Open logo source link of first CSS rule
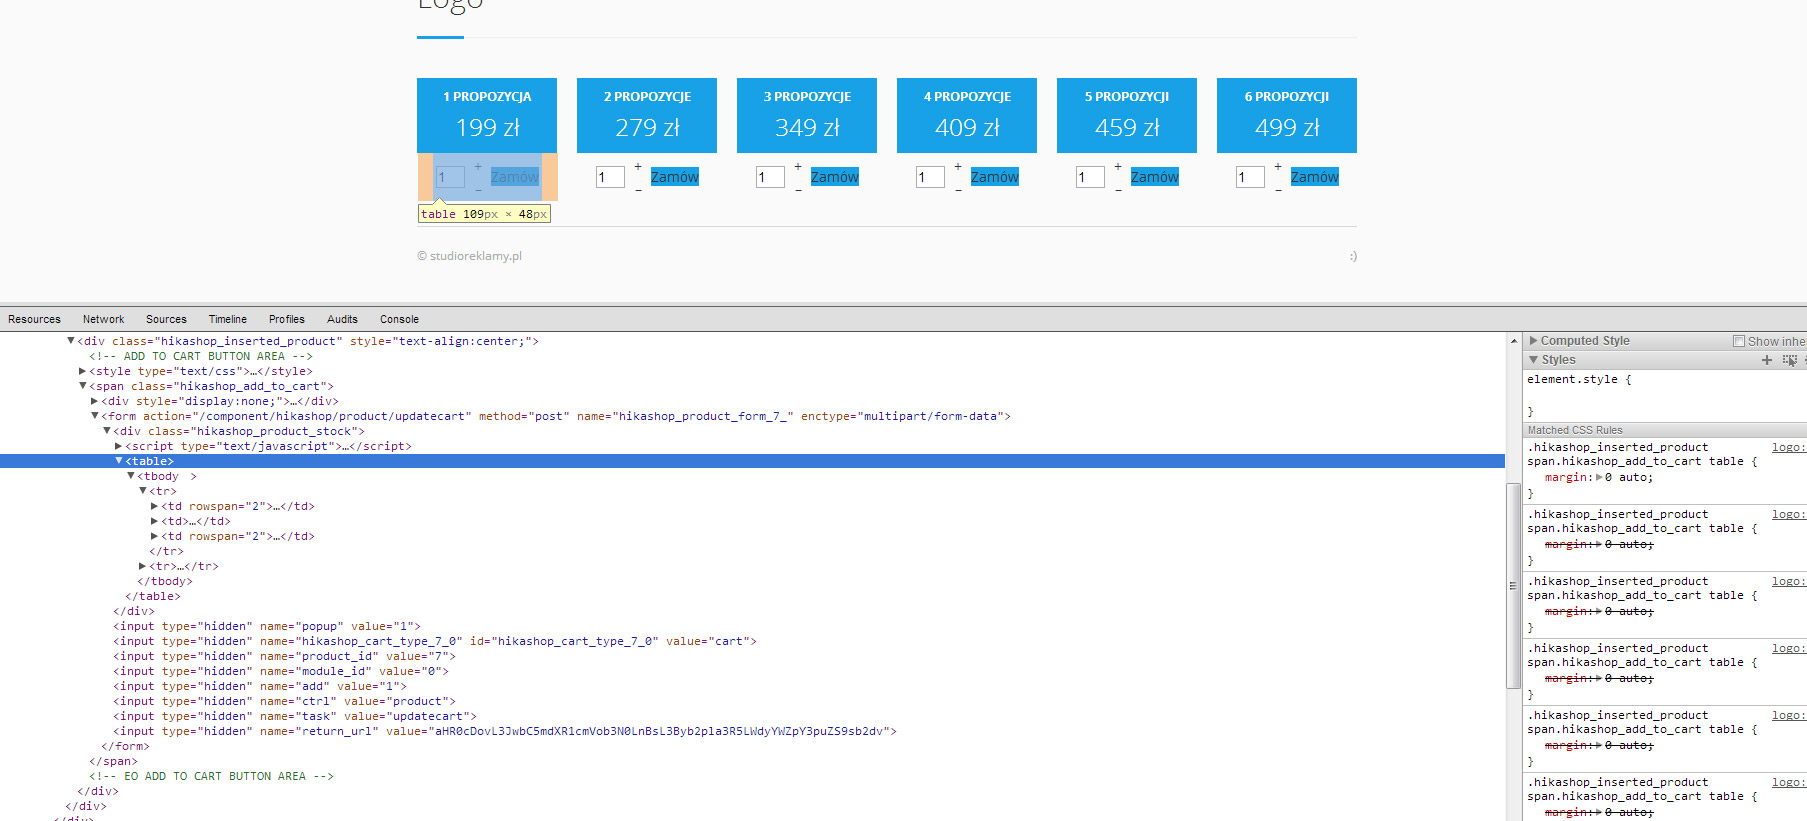Screen dimensions: 1807x821 (1788, 448)
